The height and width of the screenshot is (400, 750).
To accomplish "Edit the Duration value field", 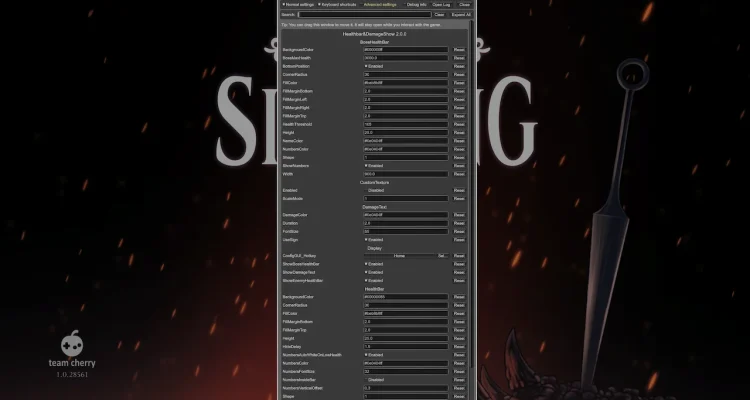I will 406,223.
